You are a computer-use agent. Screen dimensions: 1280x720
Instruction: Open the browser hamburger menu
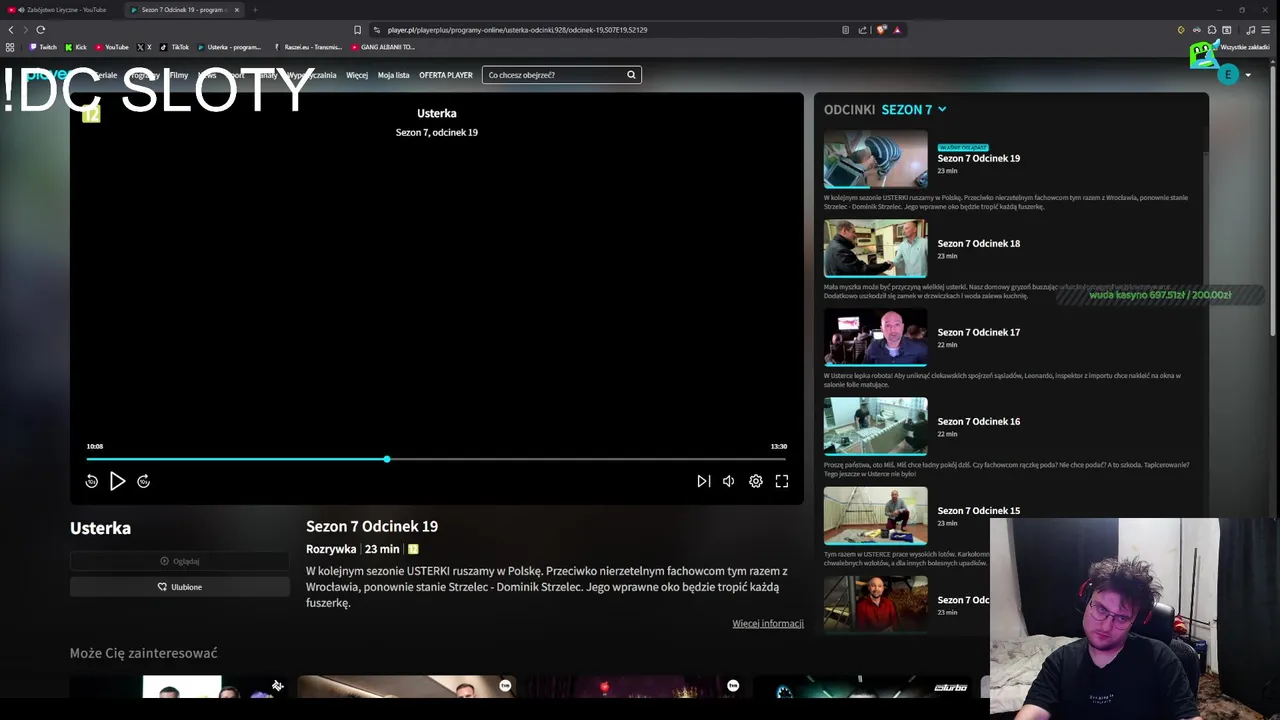[1266, 30]
